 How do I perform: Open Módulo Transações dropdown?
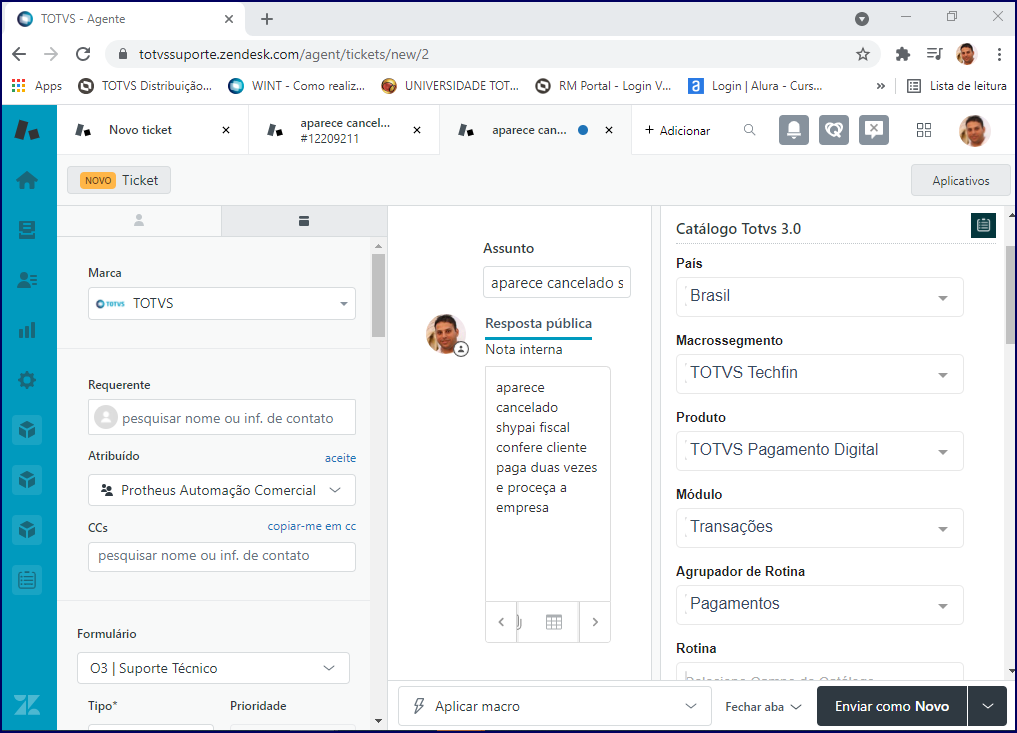820,528
